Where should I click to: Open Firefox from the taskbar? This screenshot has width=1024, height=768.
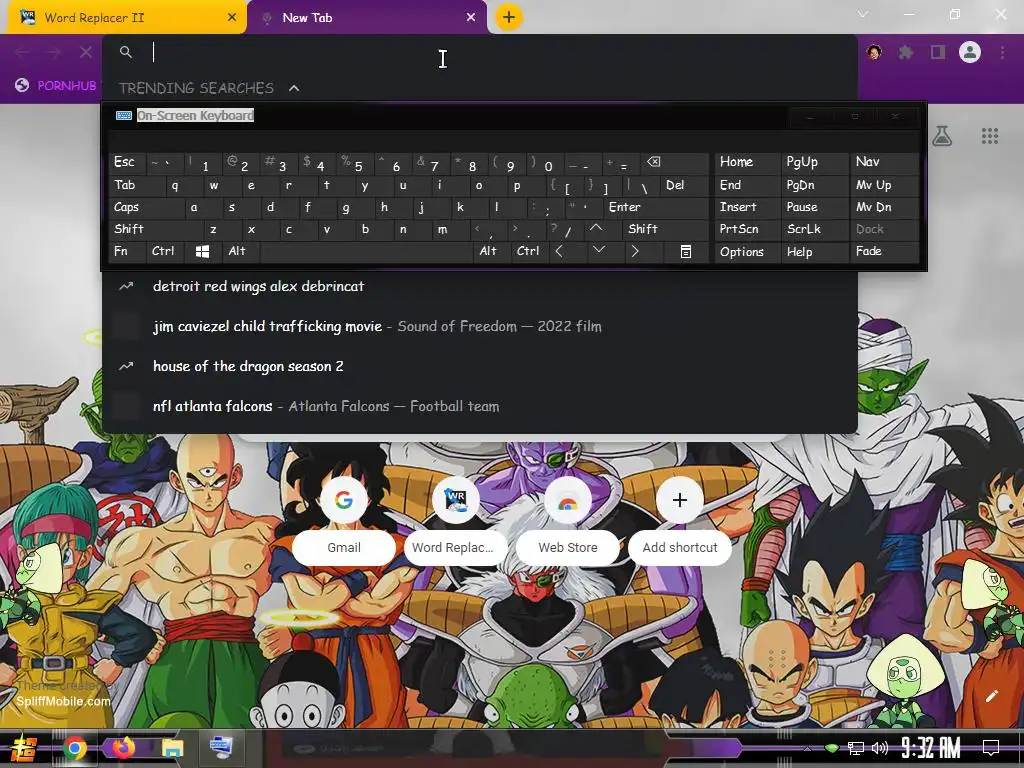[123, 748]
